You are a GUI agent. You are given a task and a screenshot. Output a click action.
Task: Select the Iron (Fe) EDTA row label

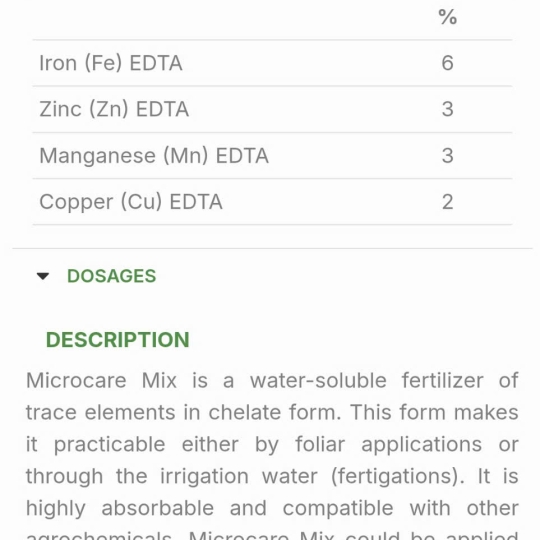[111, 63]
